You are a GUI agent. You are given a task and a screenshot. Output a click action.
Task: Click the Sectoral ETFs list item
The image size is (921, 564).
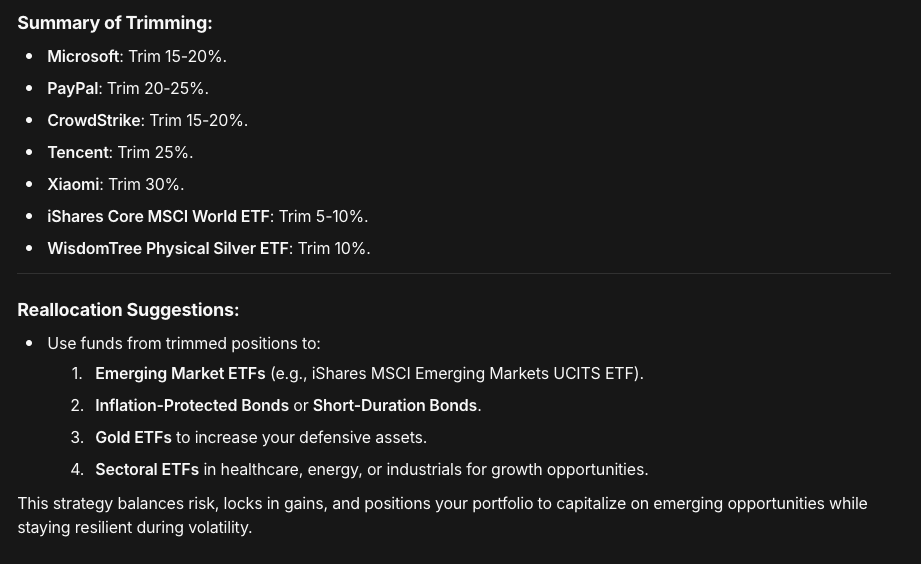(146, 470)
